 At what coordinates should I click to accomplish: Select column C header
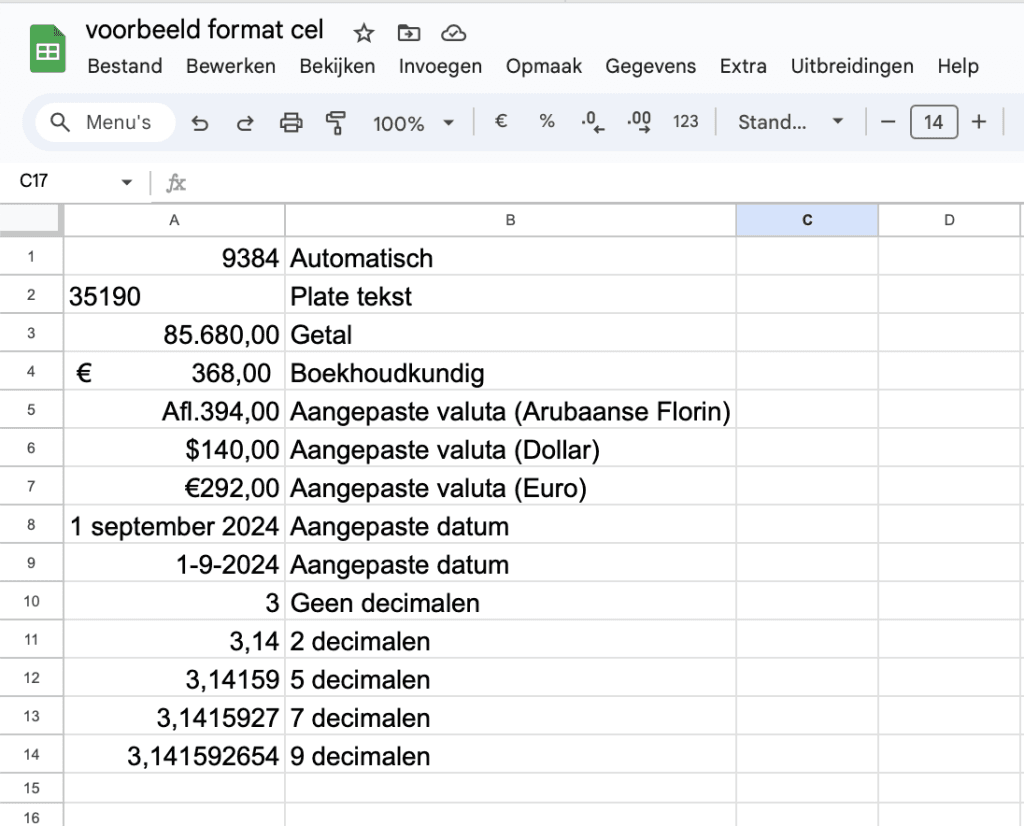pos(807,220)
